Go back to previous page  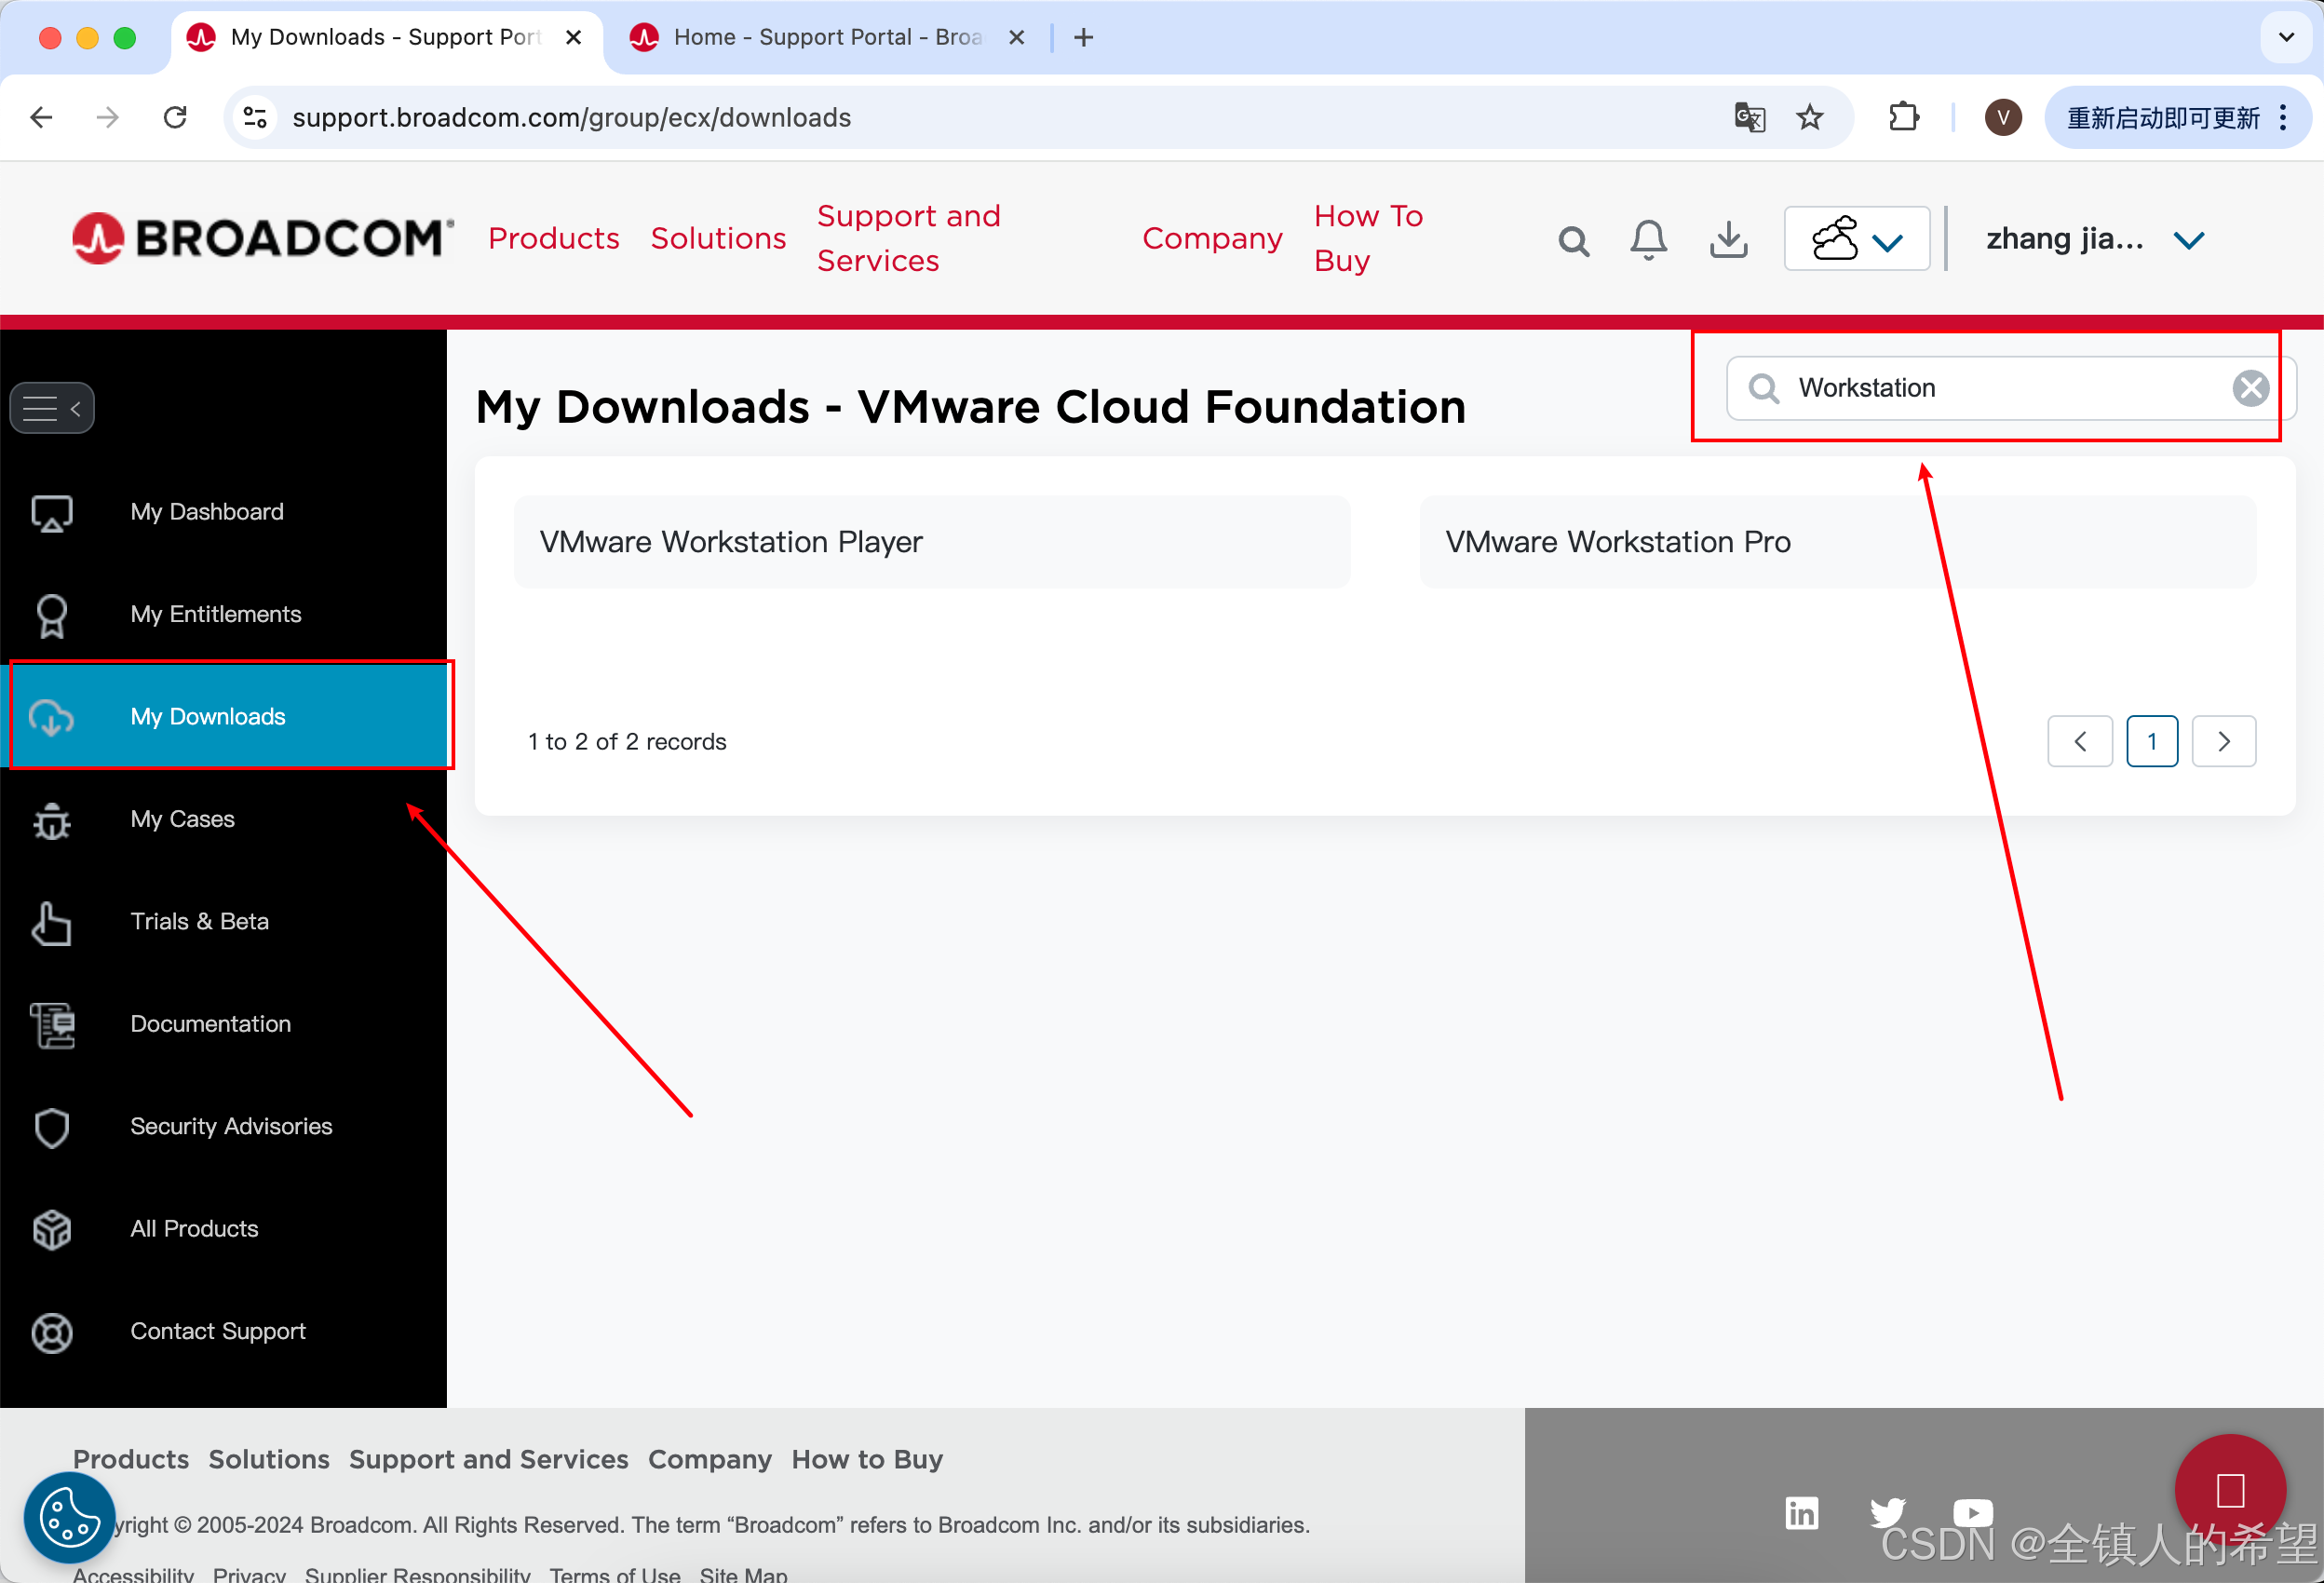pos(42,118)
